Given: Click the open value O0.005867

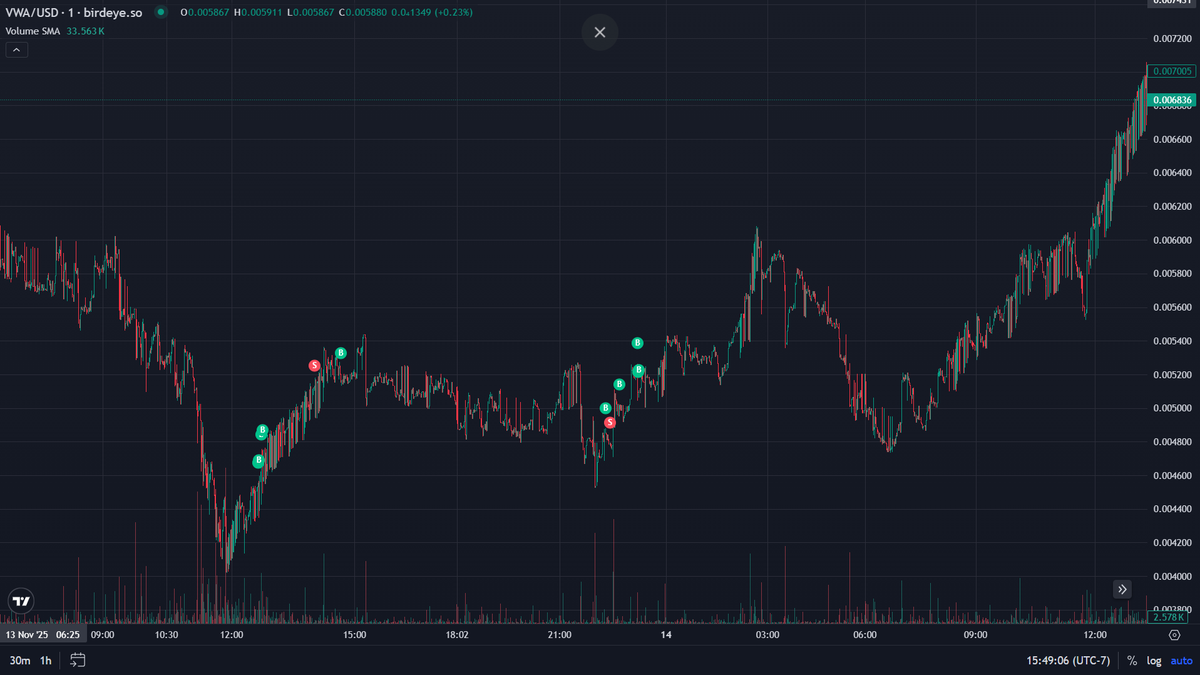Looking at the screenshot, I should pyautogui.click(x=203, y=12).
